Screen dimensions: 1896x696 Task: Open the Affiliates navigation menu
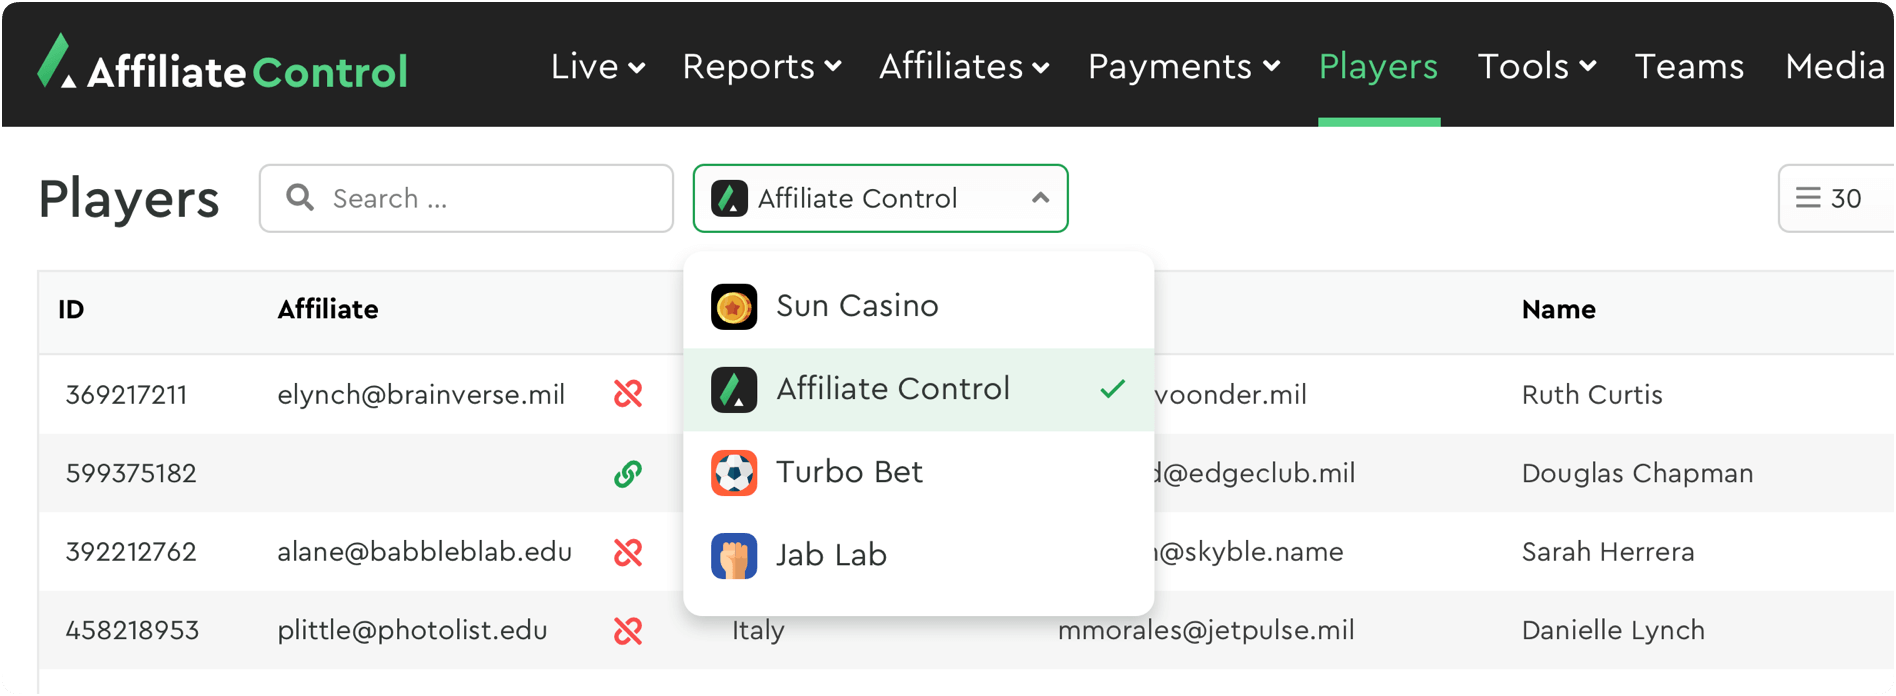coord(963,67)
